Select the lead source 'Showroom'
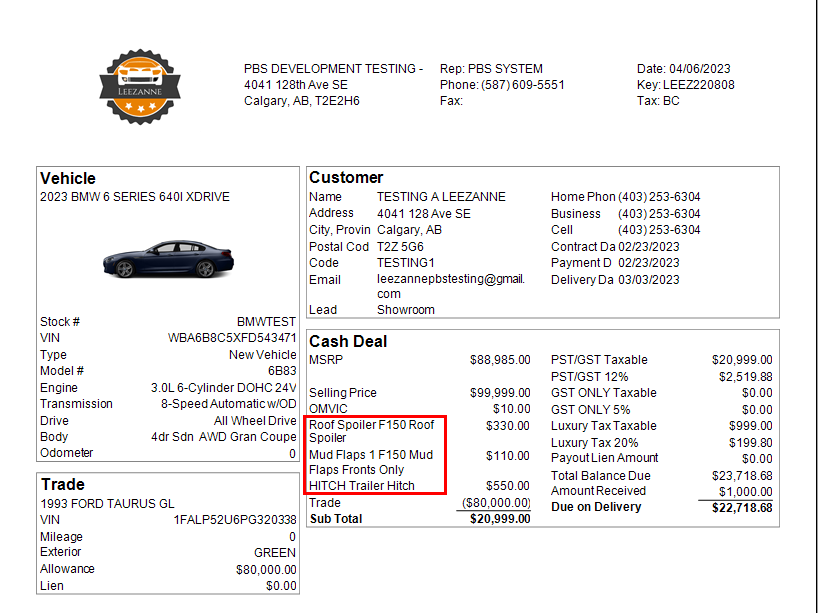The image size is (818, 613). coord(406,310)
